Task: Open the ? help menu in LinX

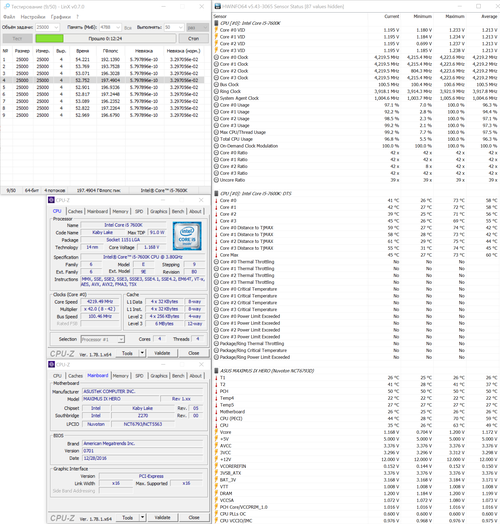Action: [78, 17]
